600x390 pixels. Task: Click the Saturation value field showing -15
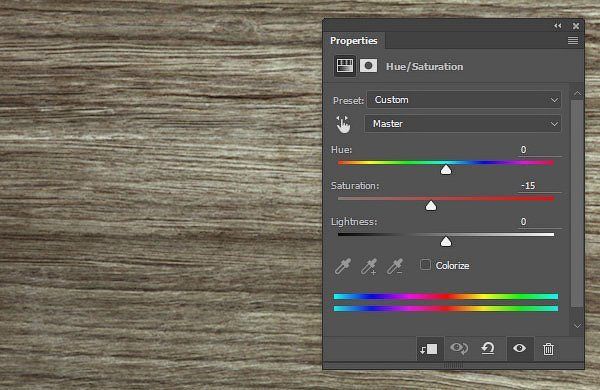tap(540, 186)
